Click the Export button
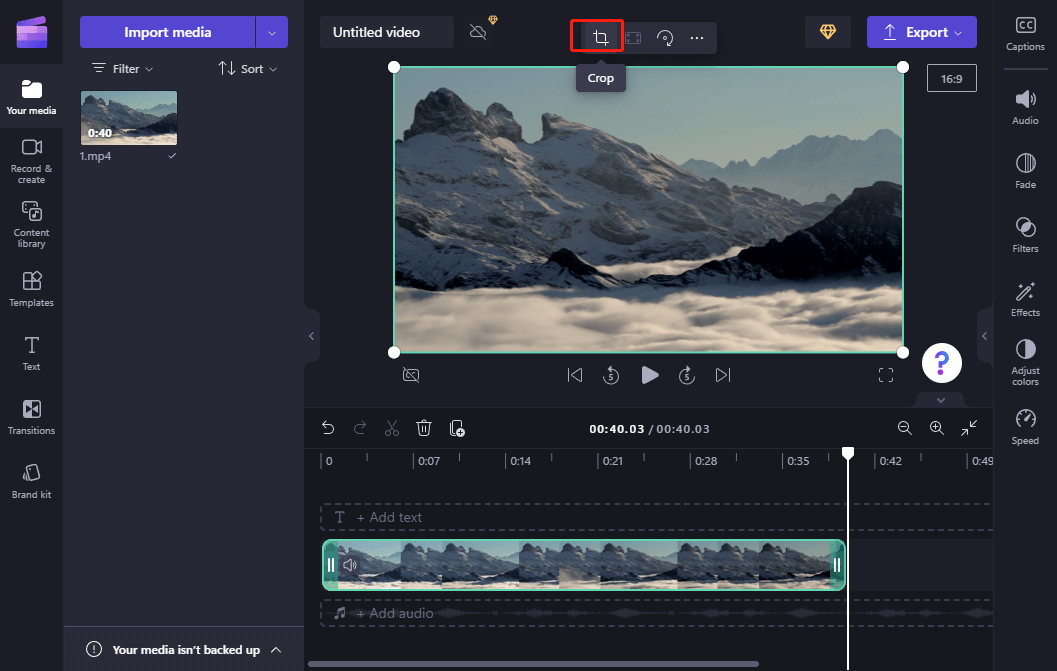1057x671 pixels. (922, 32)
